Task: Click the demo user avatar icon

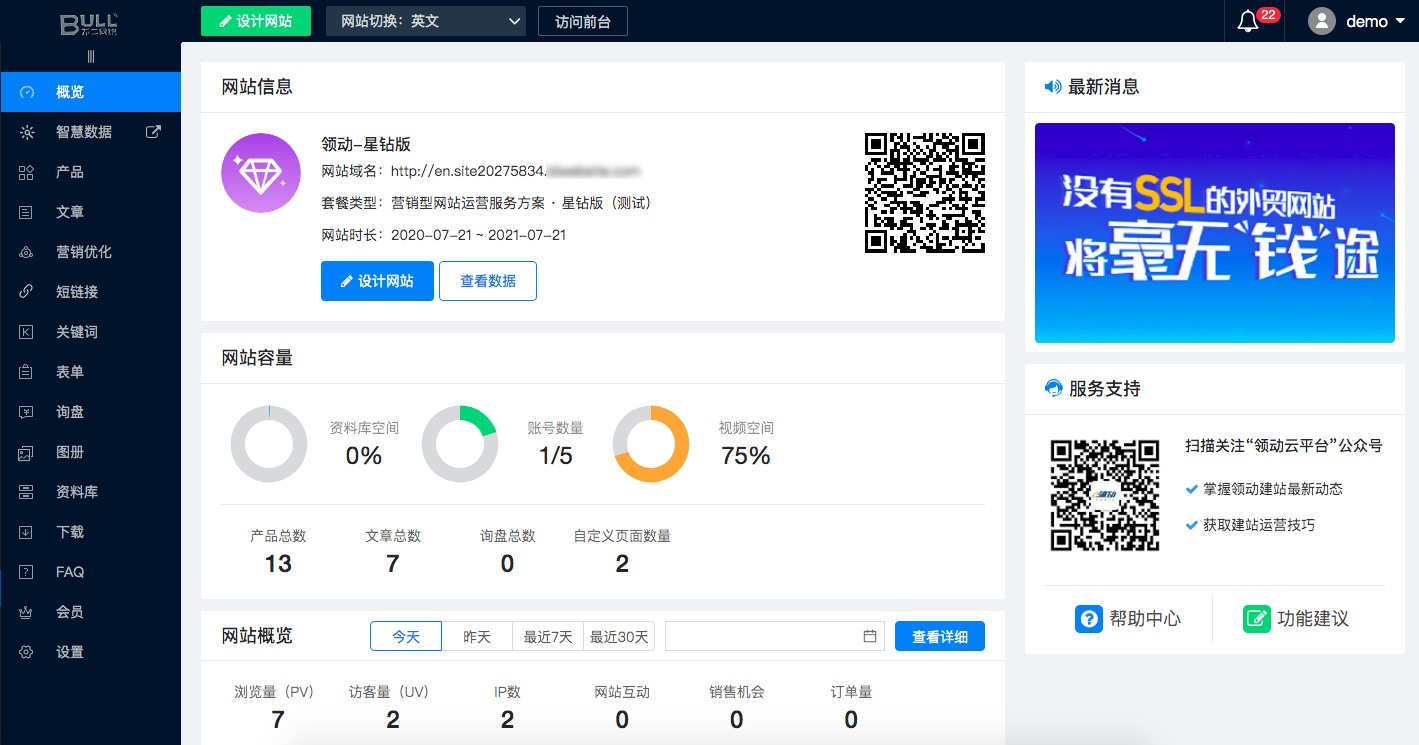Action: 1322,21
